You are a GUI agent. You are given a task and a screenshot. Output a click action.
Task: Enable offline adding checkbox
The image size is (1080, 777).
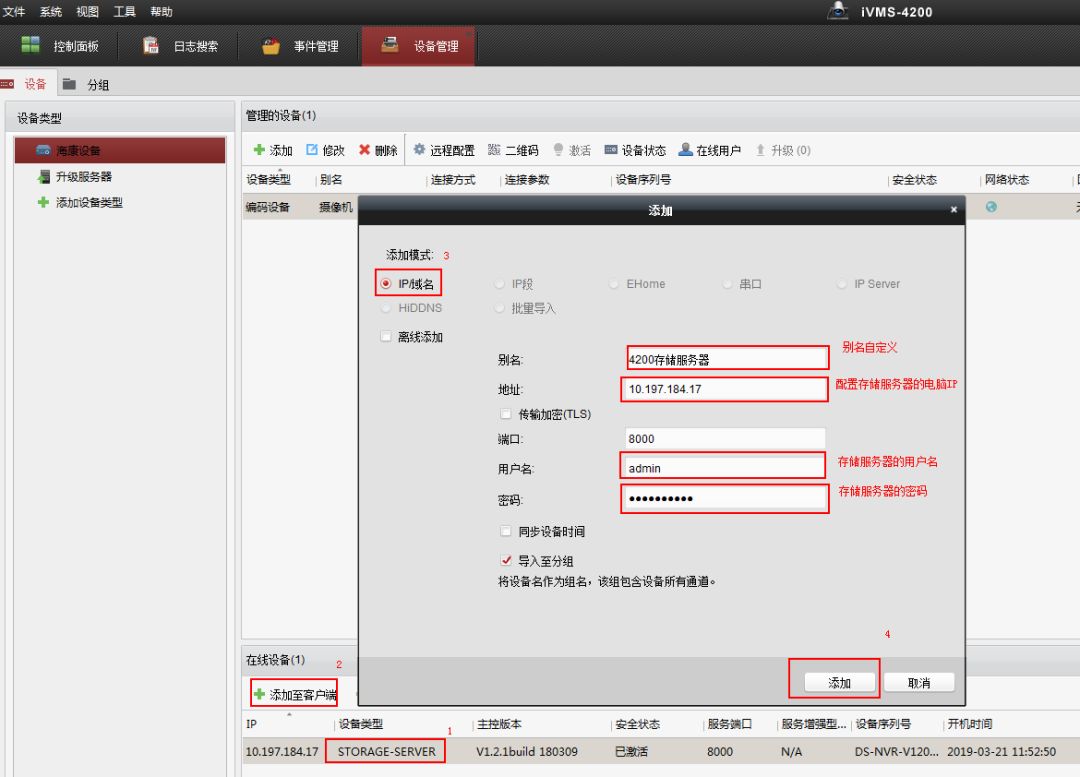pyautogui.click(x=386, y=338)
